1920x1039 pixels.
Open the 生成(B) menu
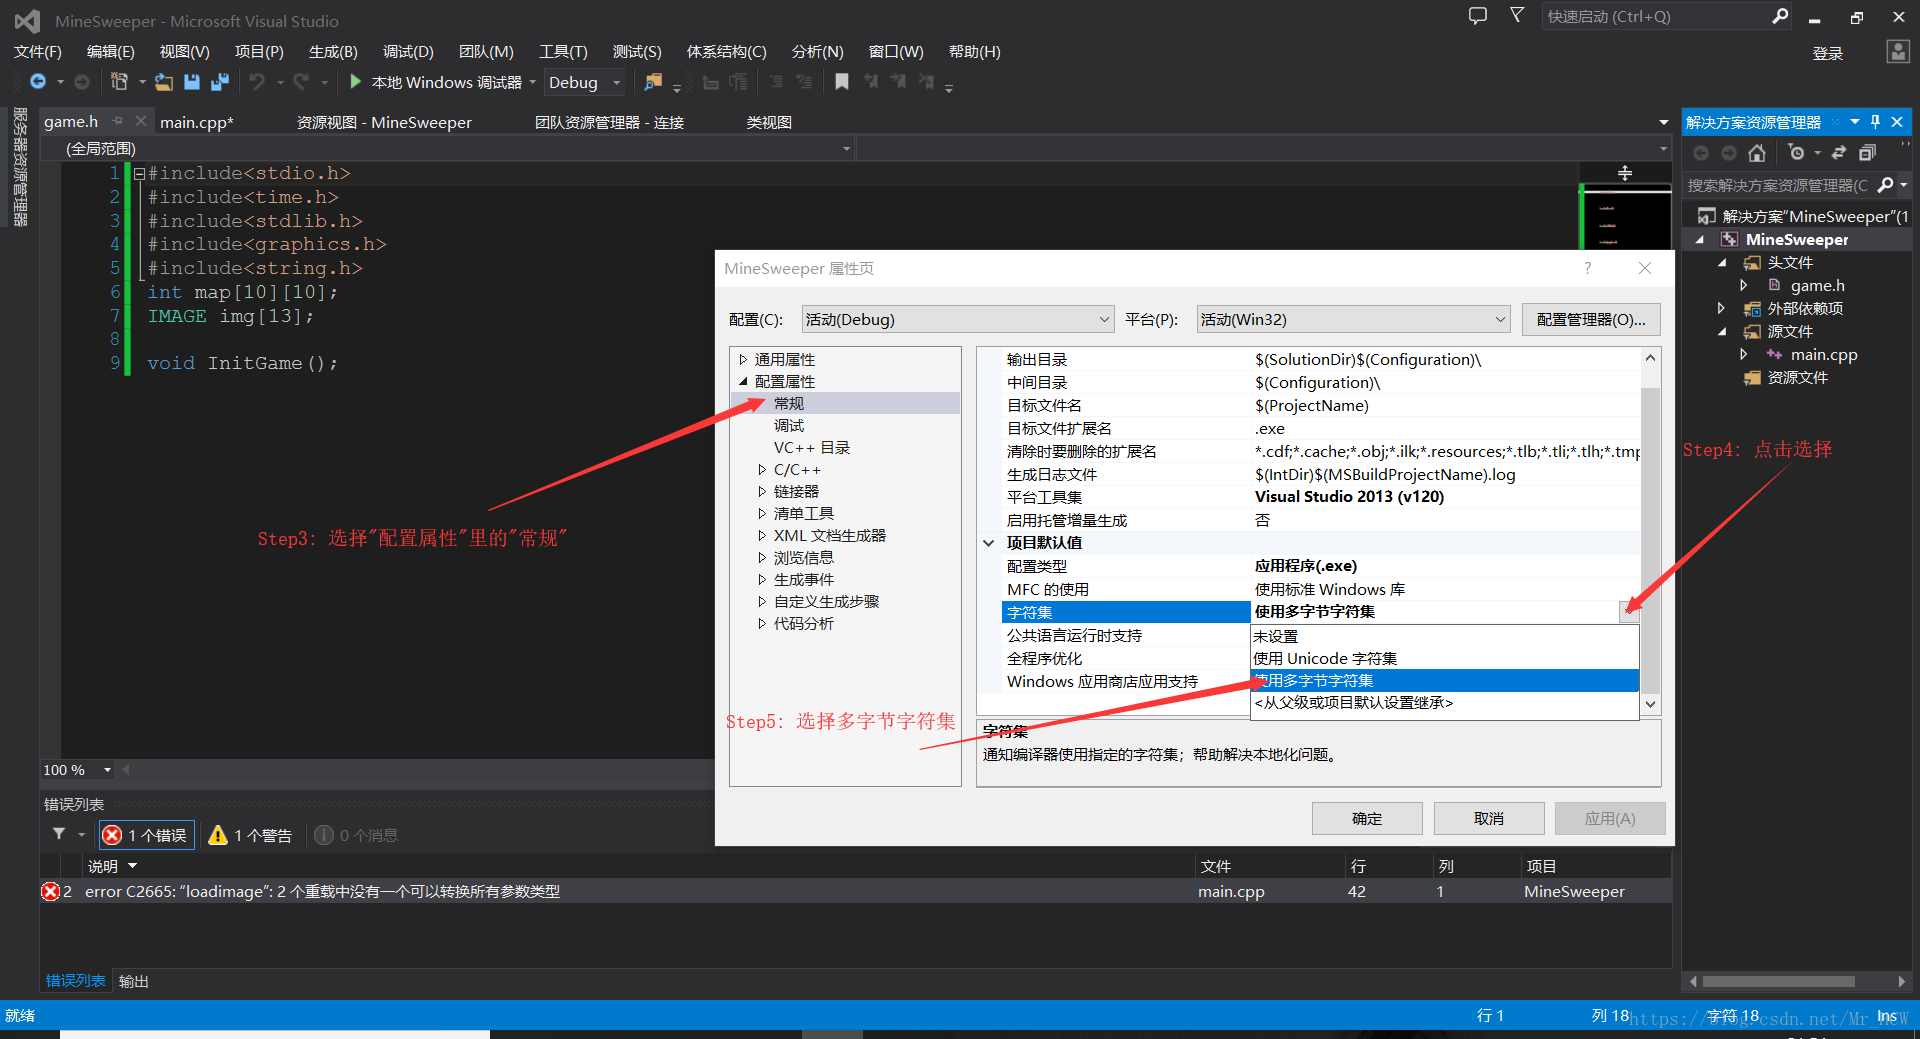coord(333,52)
